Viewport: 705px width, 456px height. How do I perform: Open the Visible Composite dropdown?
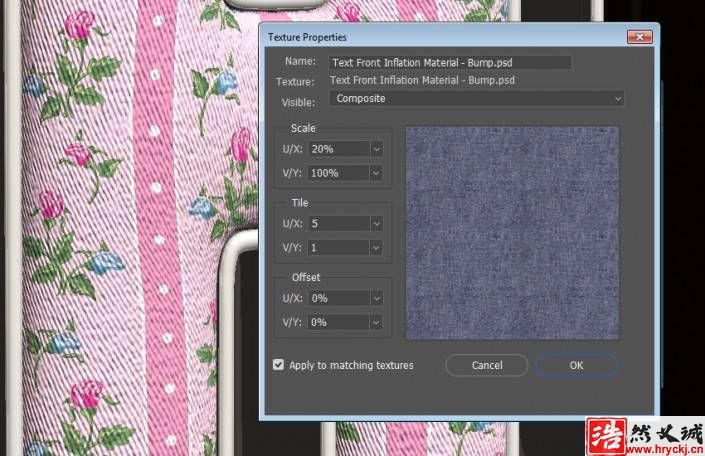(x=477, y=98)
